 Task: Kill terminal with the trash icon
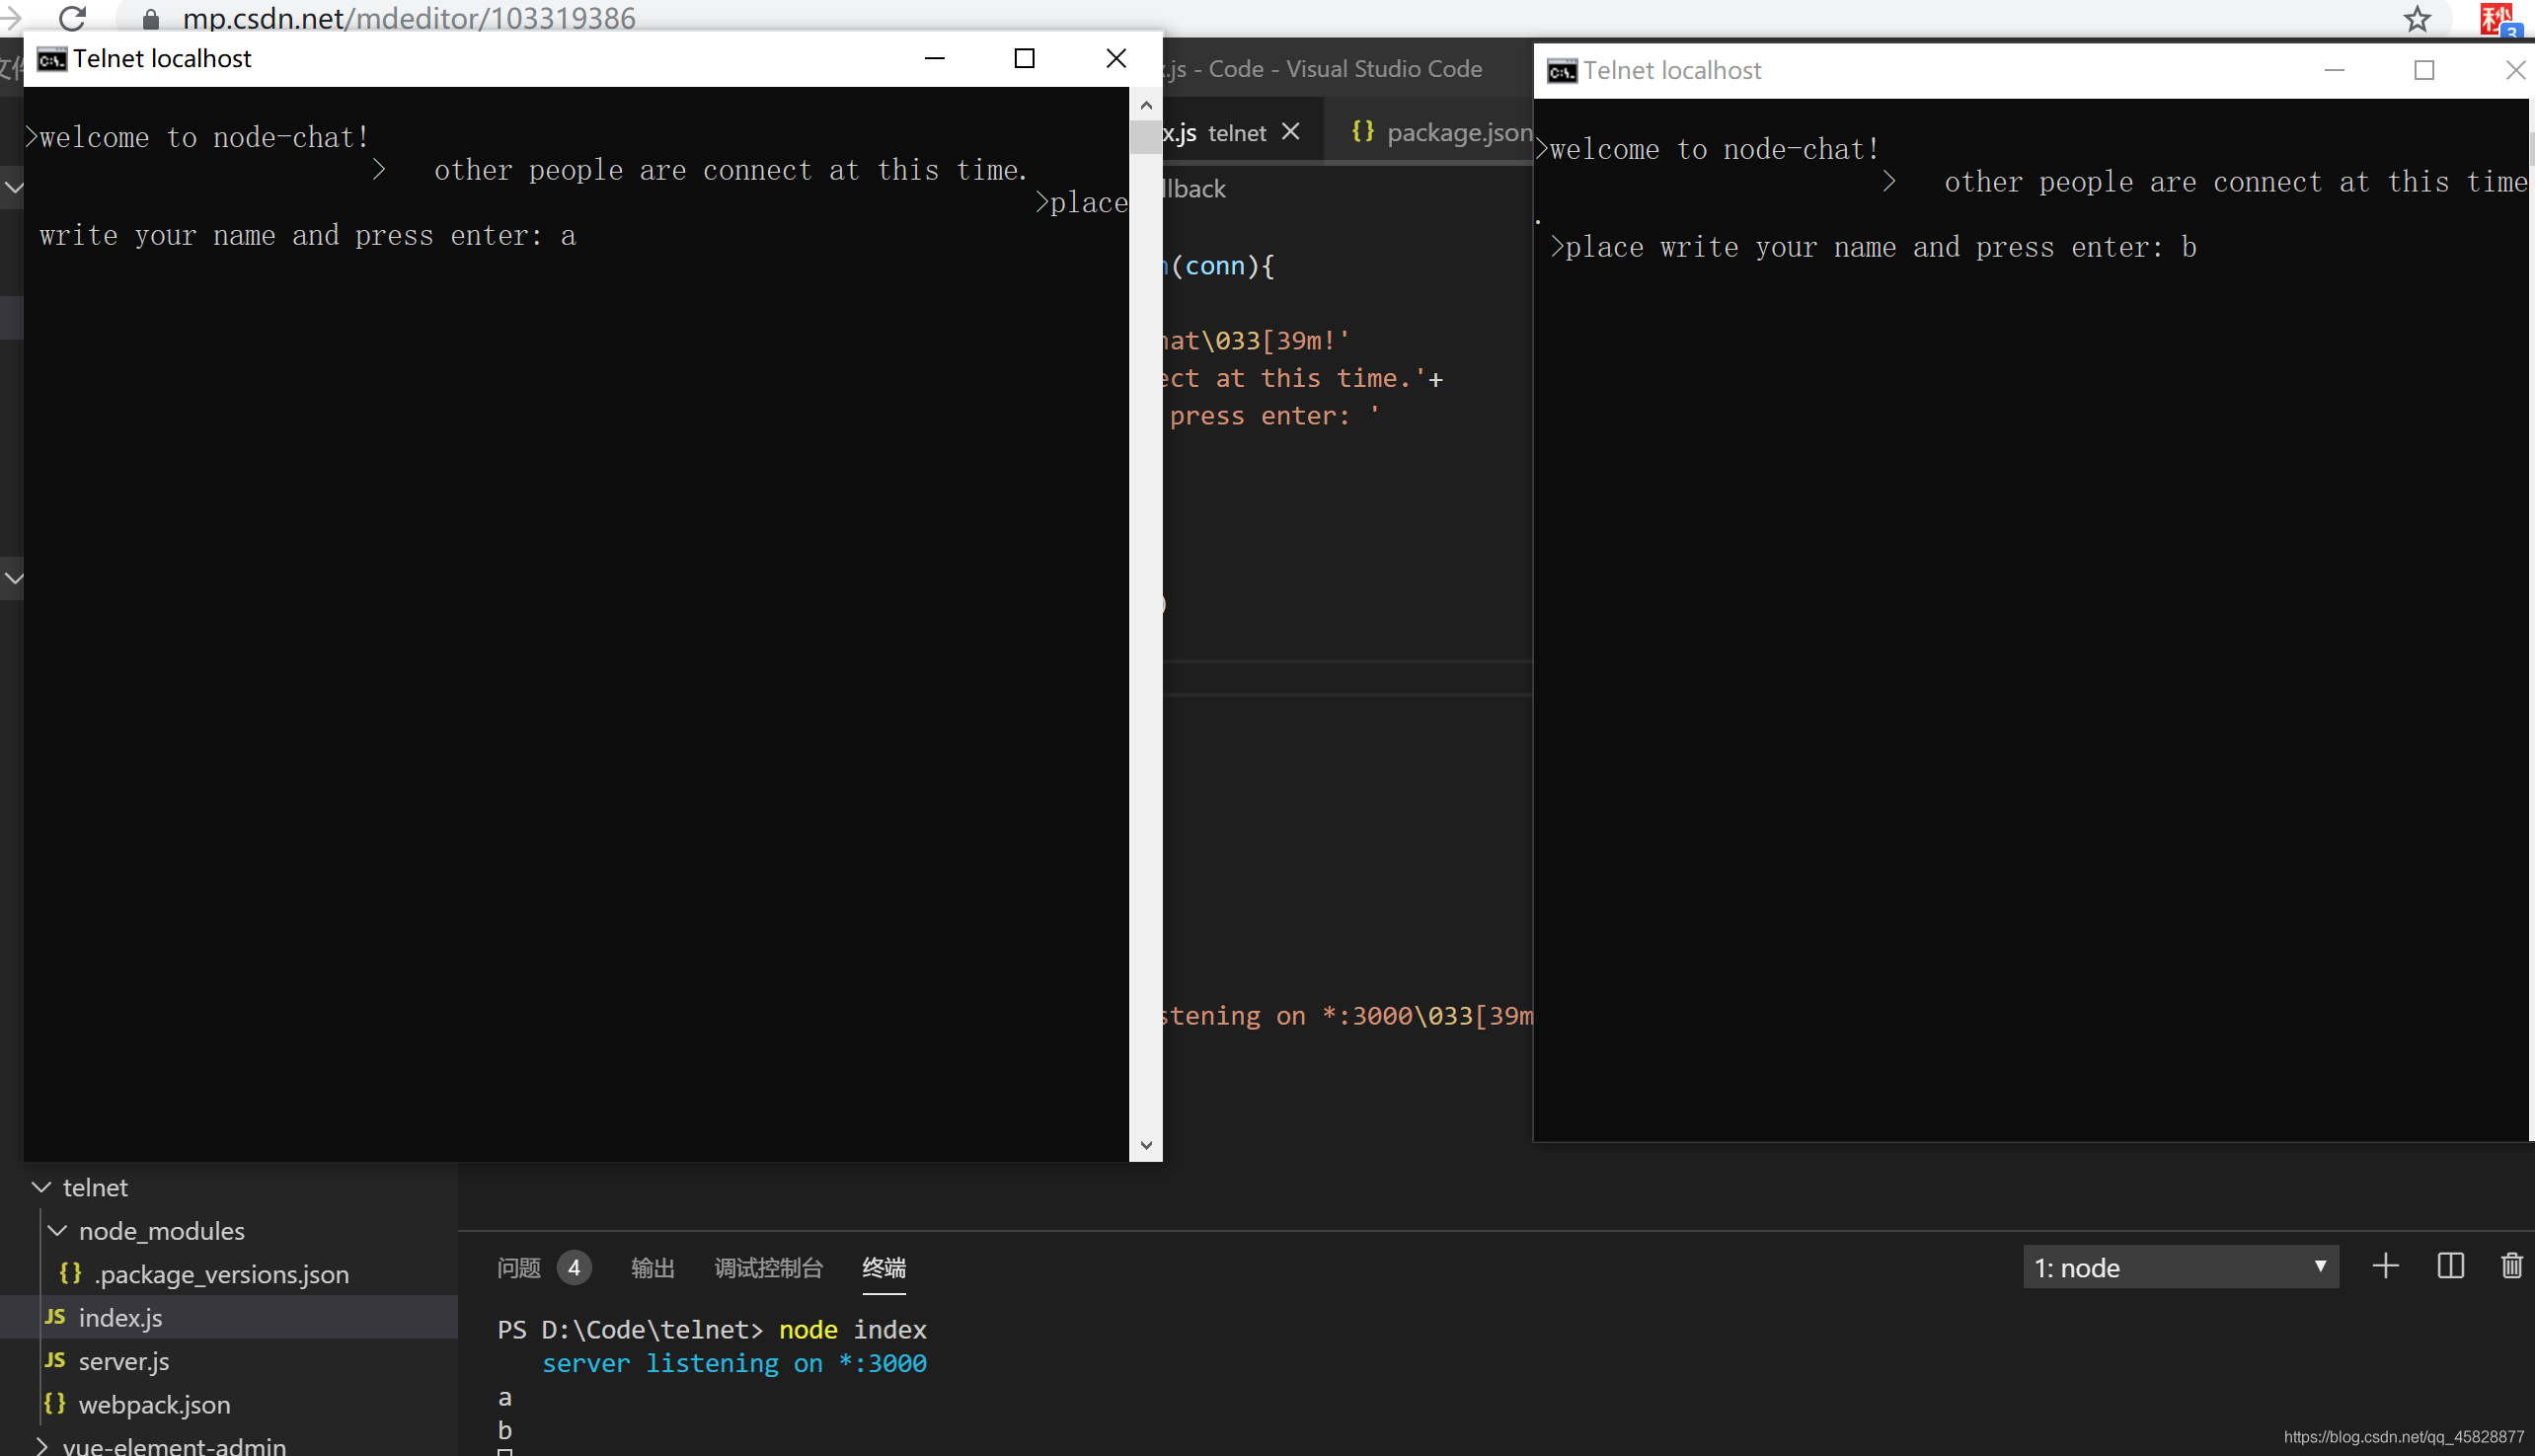[2511, 1267]
